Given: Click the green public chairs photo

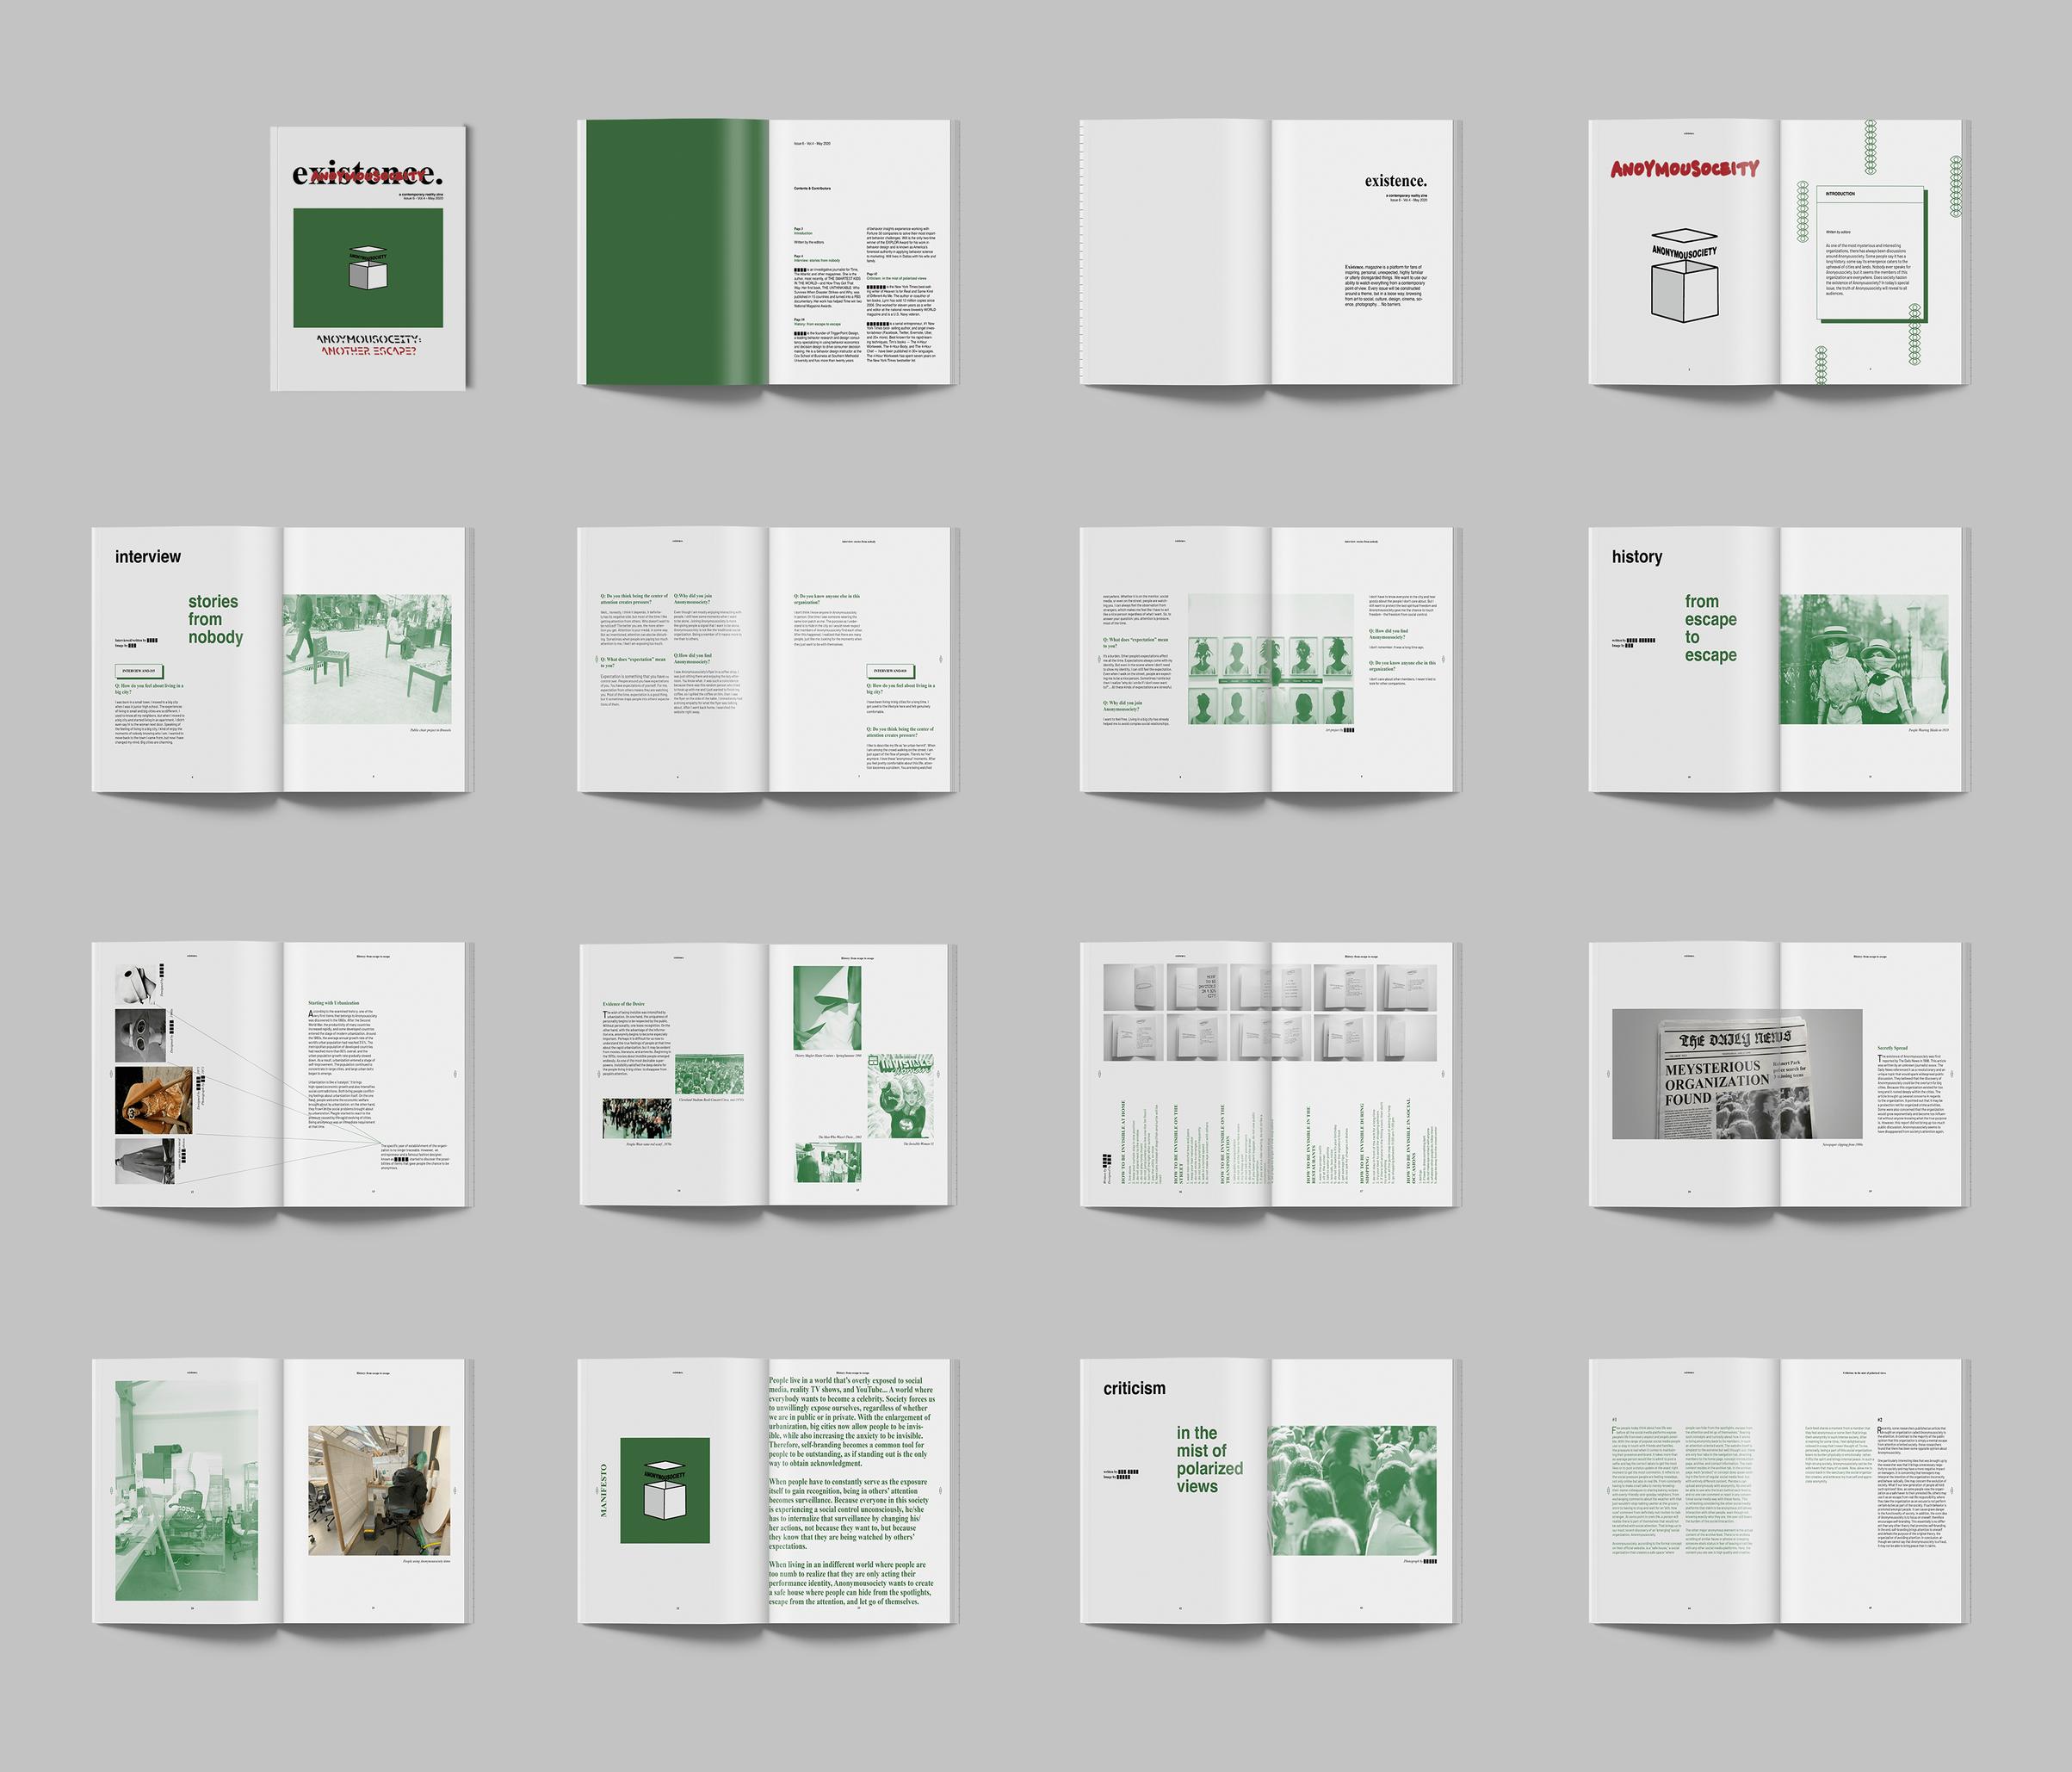Looking at the screenshot, I should (x=367, y=659).
